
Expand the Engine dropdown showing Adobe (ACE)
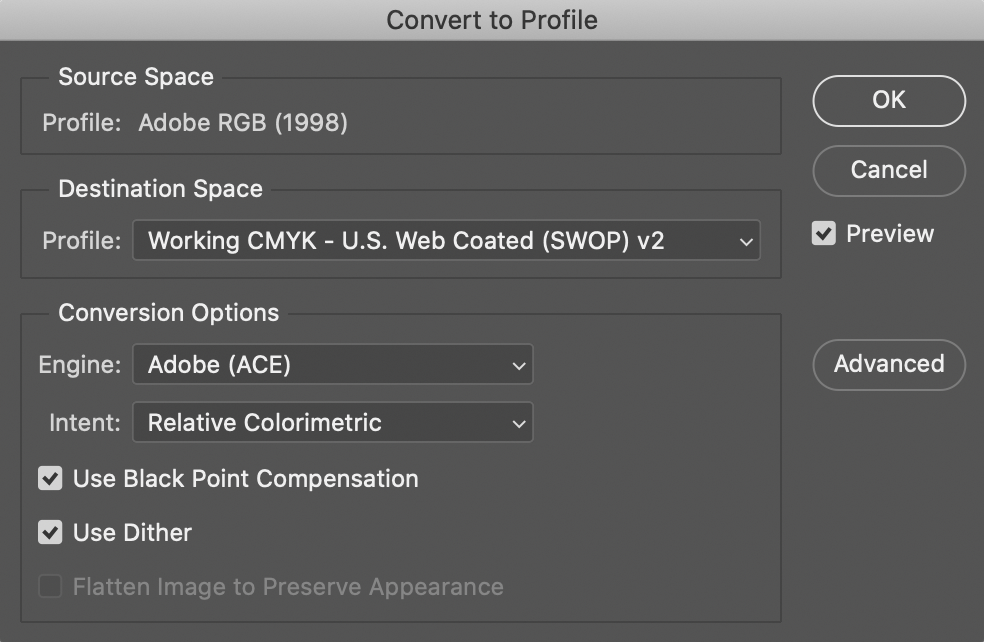[332, 365]
